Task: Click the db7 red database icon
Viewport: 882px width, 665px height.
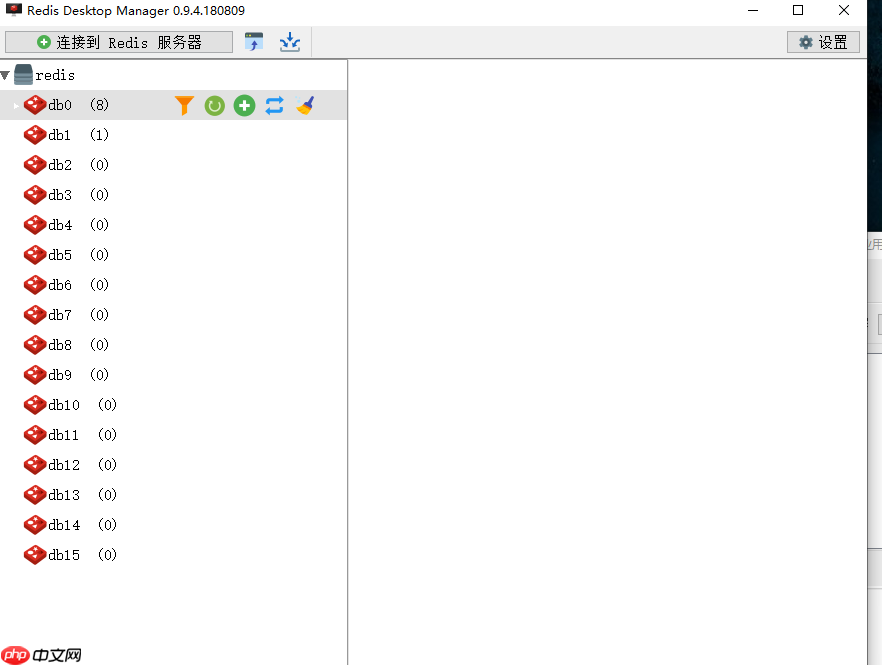Action: 35,315
